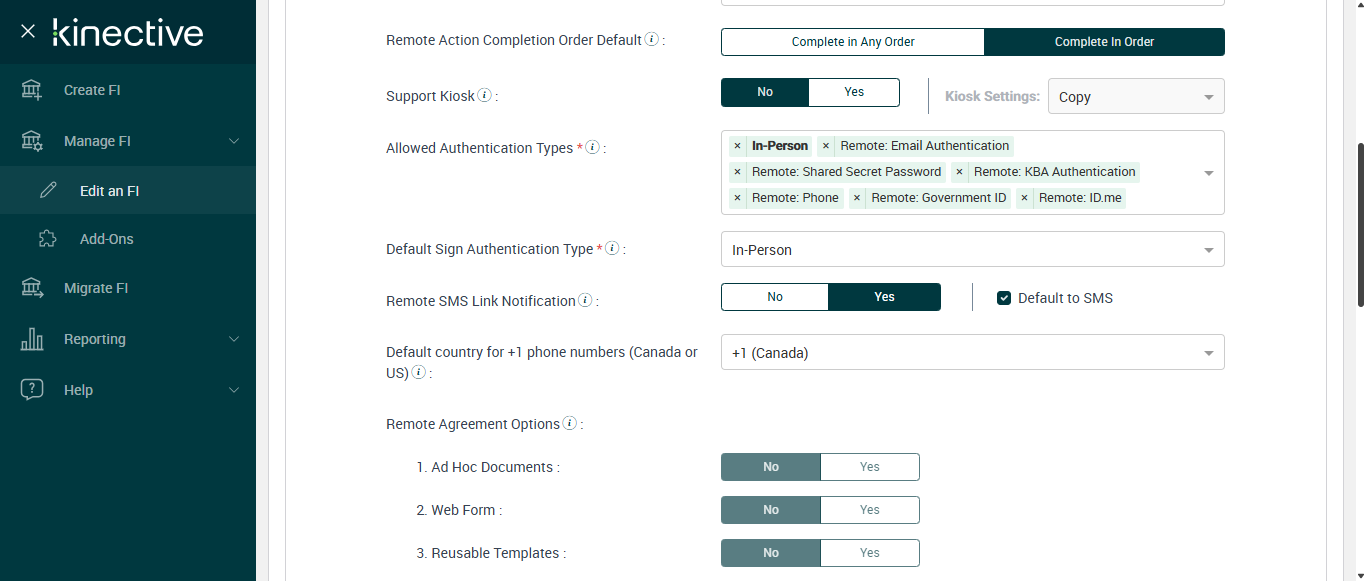This screenshot has height=581, width=1366.
Task: Open the default country phone dropdown
Action: (x=972, y=353)
